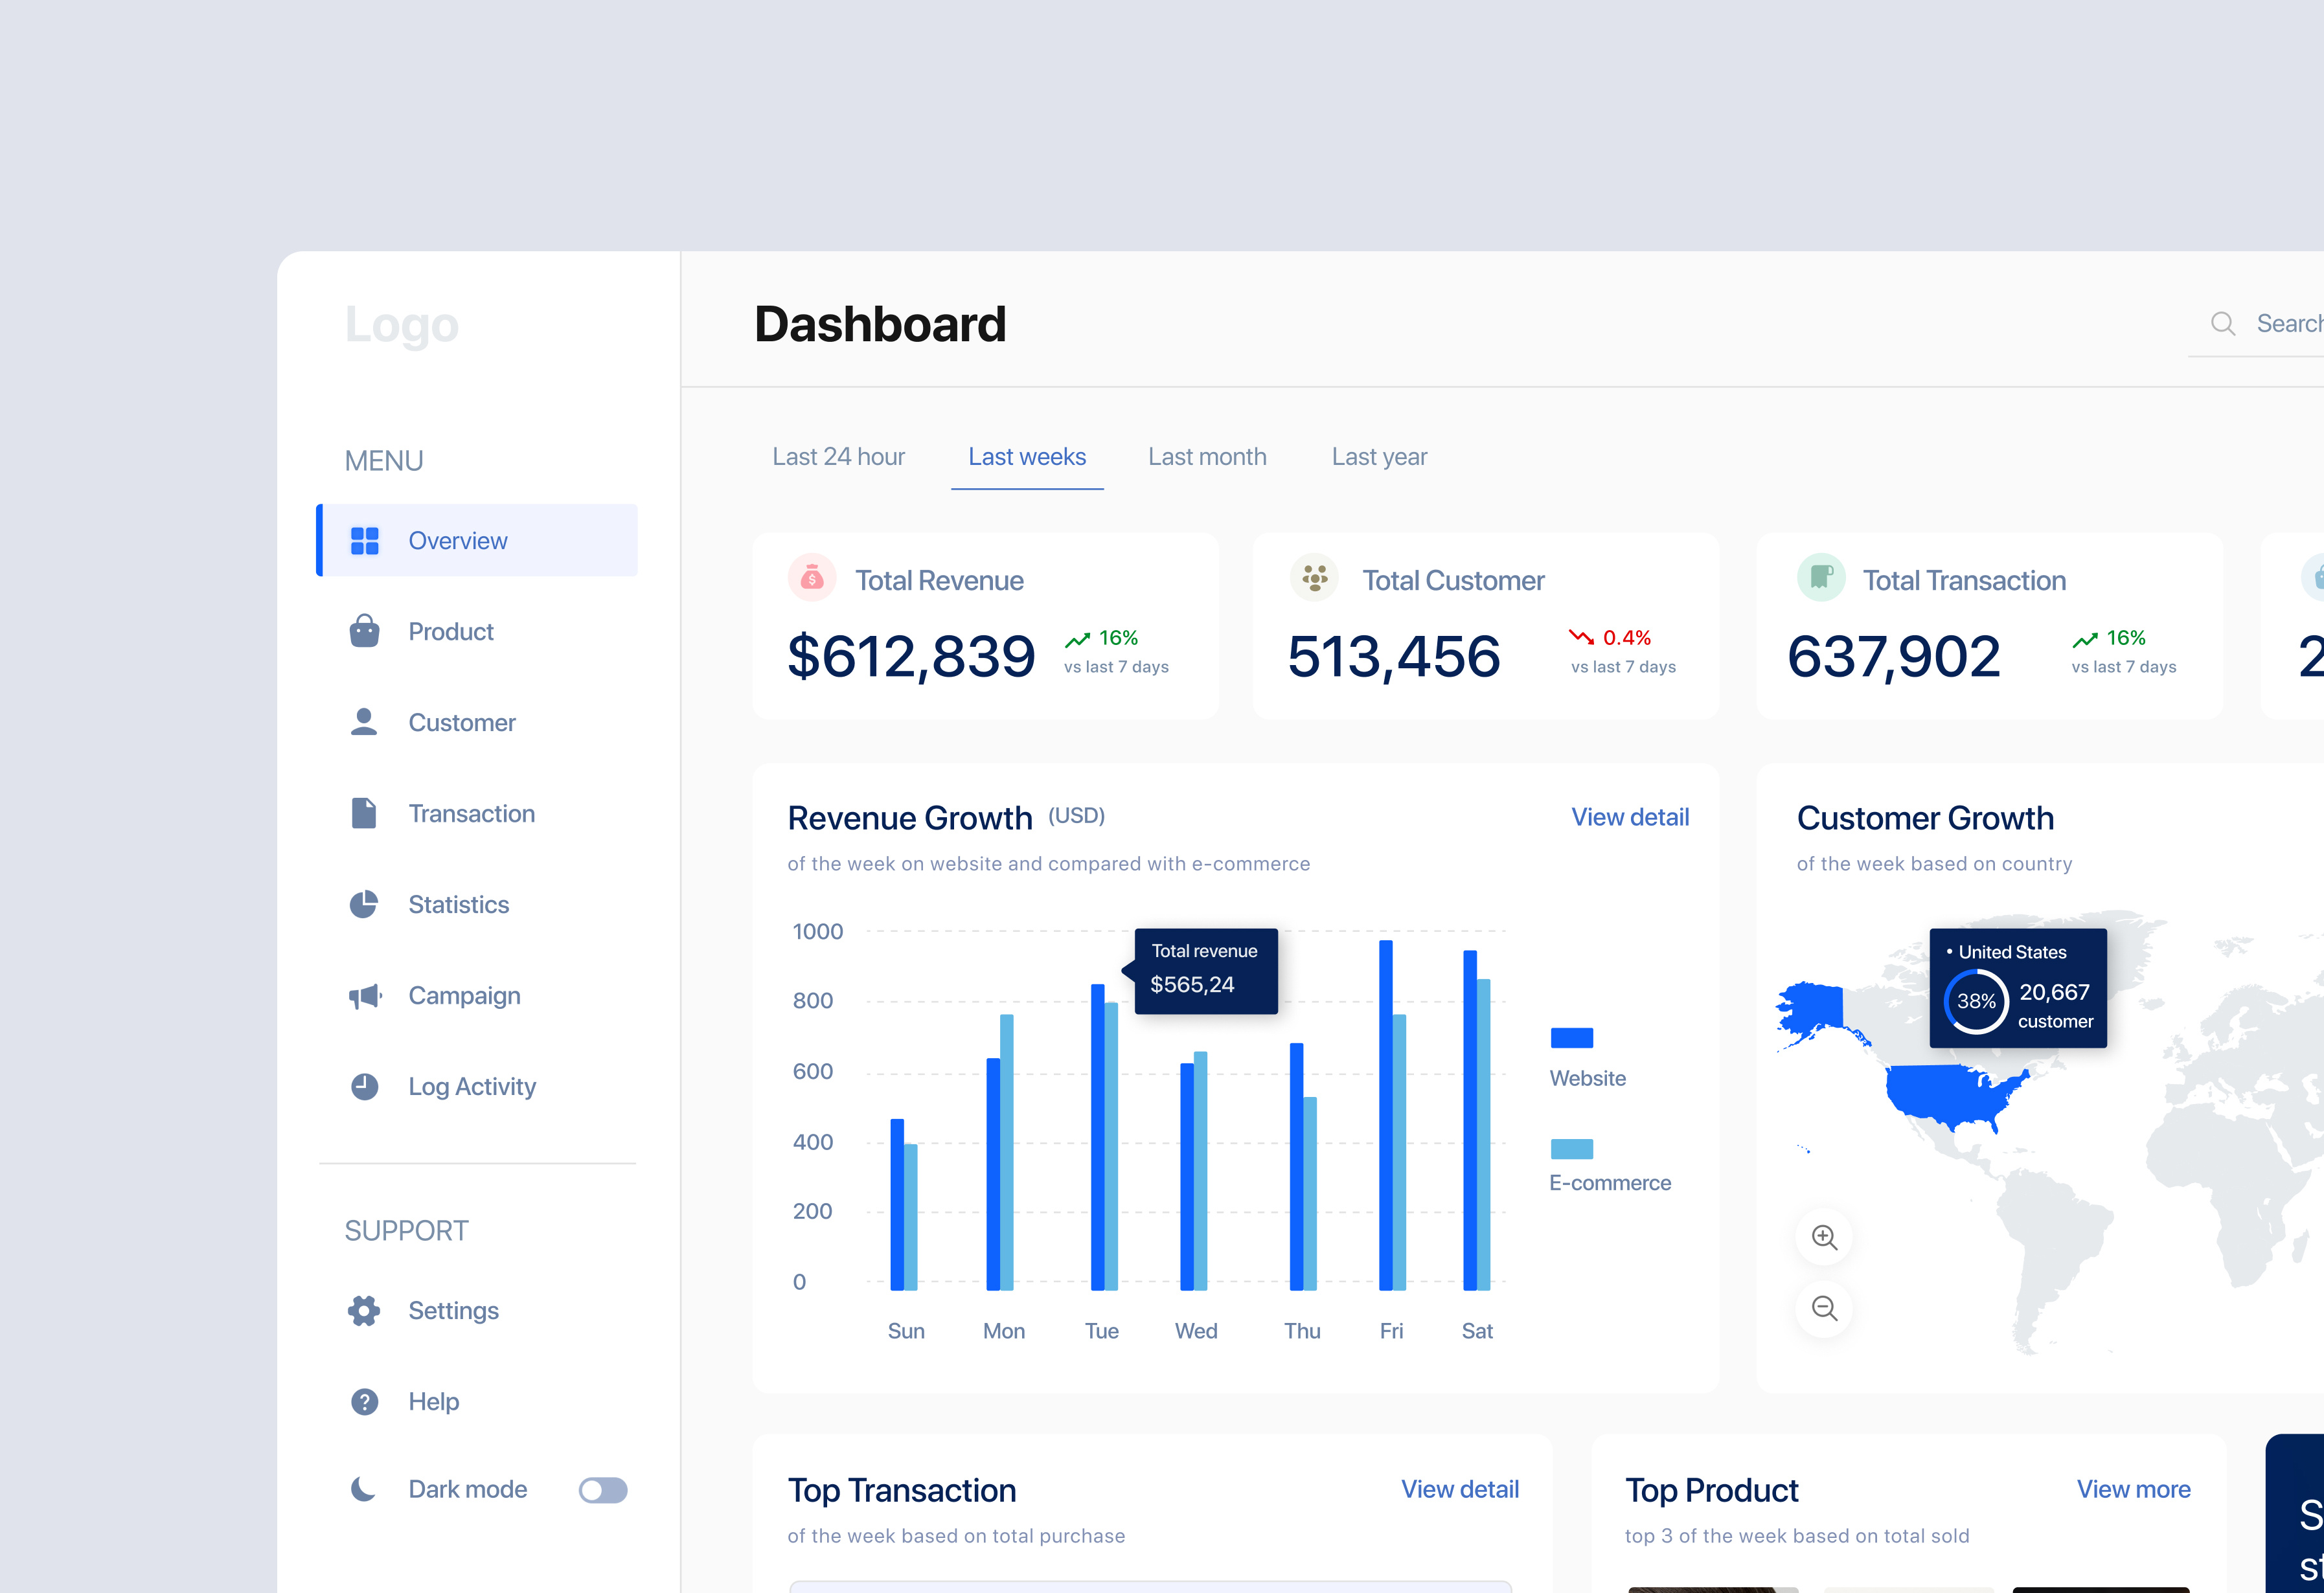The height and width of the screenshot is (1593, 2324).
Task: Click the Customer person icon in sidebar
Action: 364,722
